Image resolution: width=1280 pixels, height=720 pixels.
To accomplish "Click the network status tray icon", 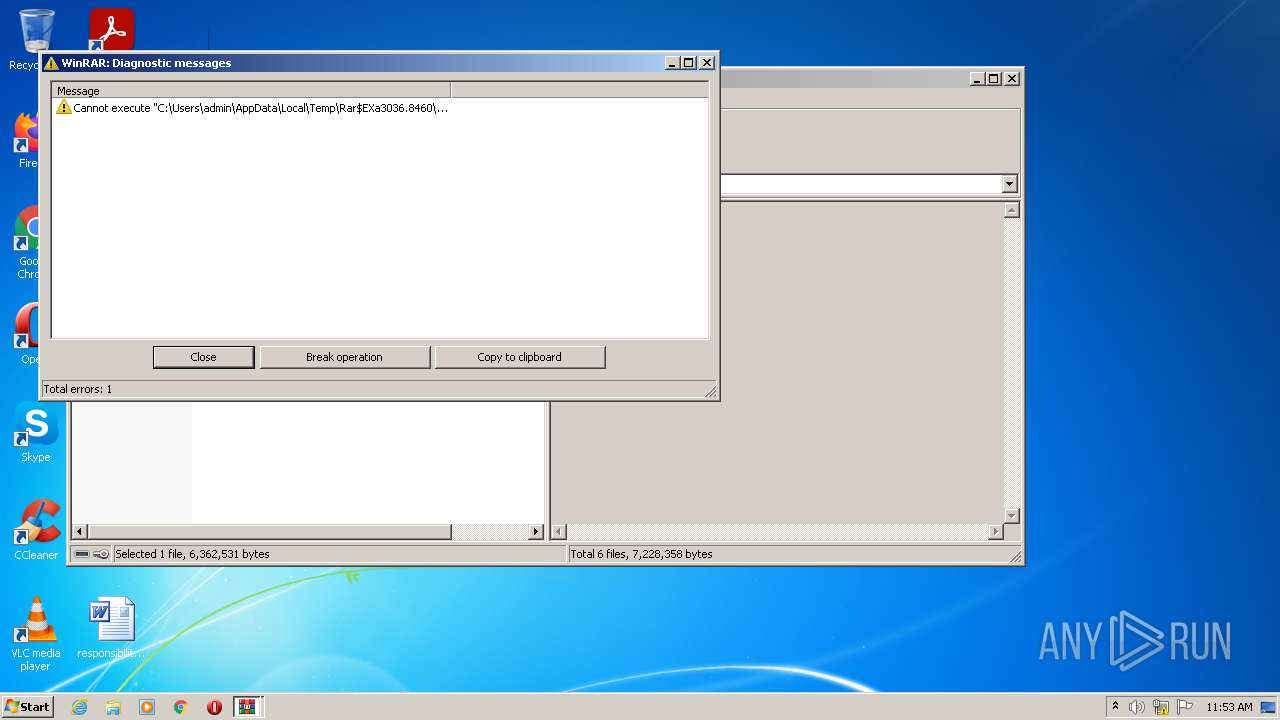I will [x=1161, y=707].
